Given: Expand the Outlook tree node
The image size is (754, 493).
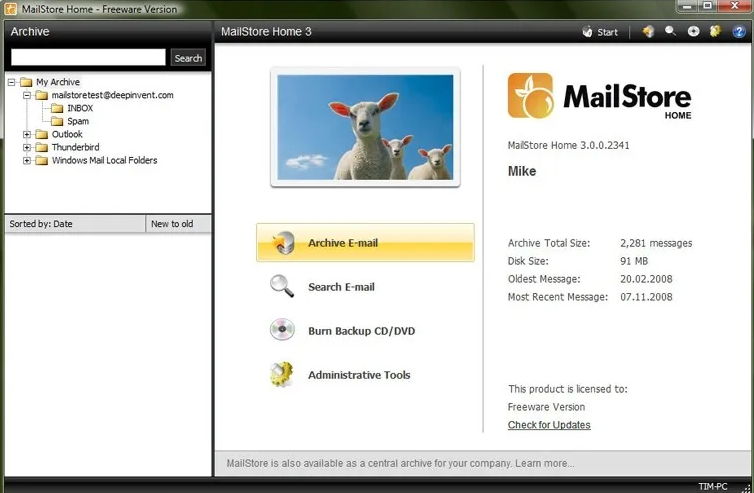Looking at the screenshot, I should point(27,134).
